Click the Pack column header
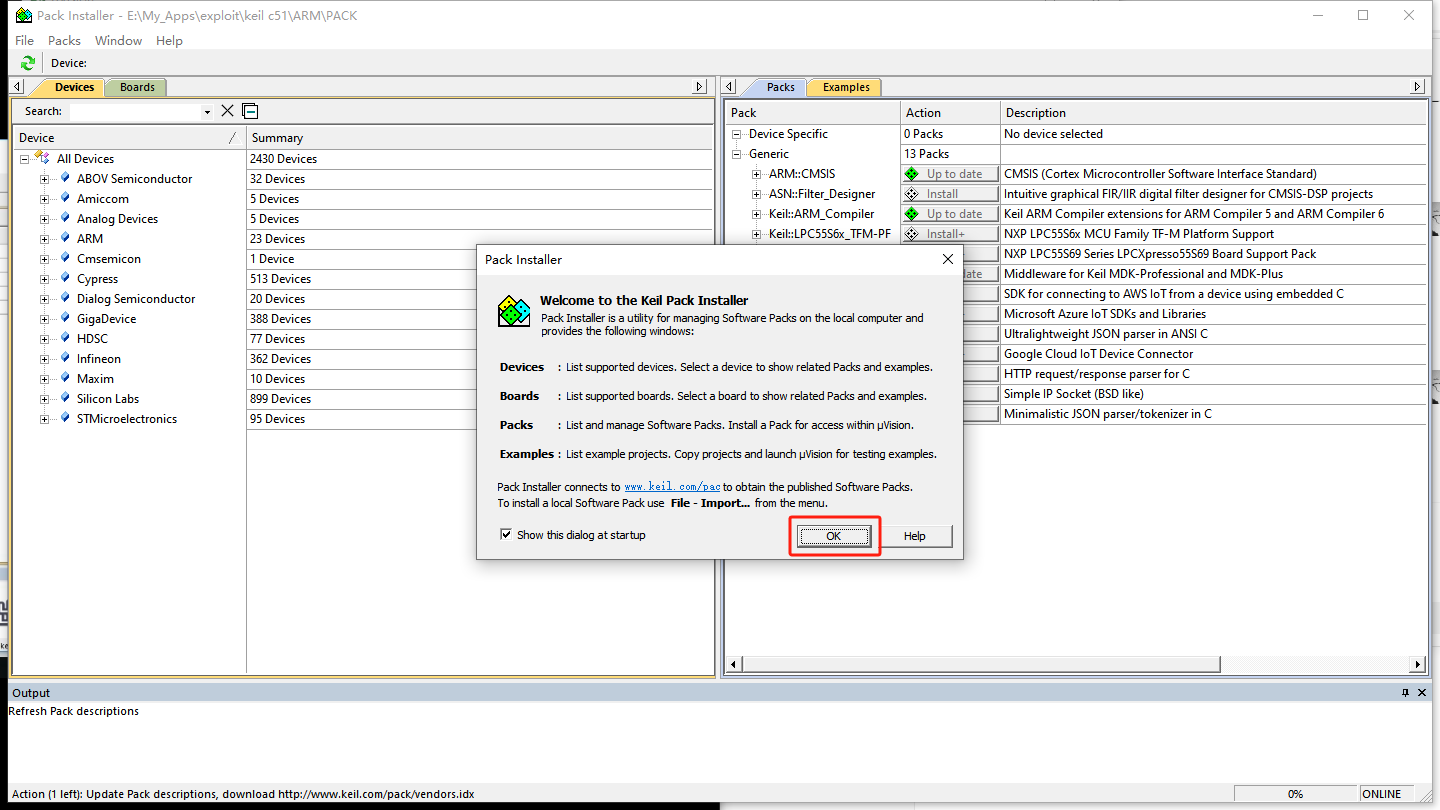This screenshot has height=810, width=1440. pyautogui.click(x=812, y=113)
